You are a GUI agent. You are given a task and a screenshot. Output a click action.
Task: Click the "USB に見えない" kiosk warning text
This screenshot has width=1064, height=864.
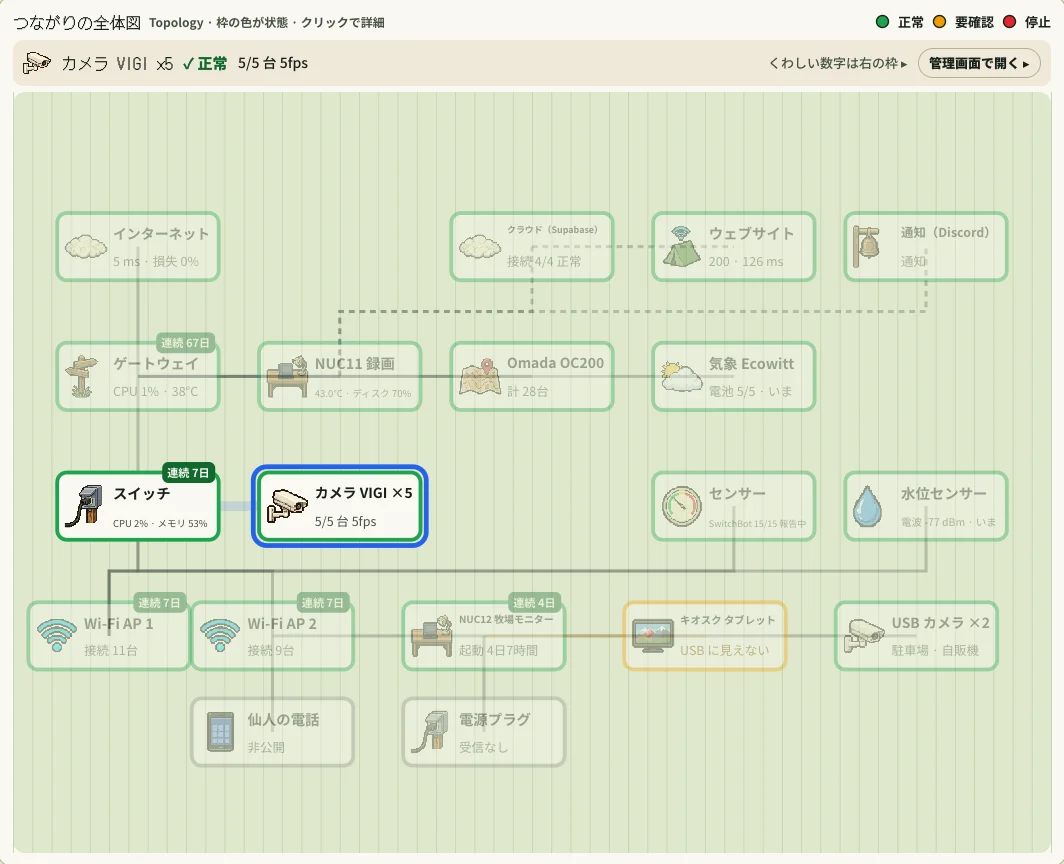point(725,650)
